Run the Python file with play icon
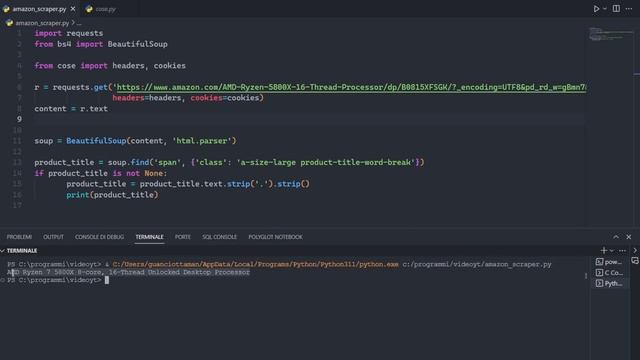Image resolution: width=640 pixels, height=360 pixels. [x=596, y=9]
